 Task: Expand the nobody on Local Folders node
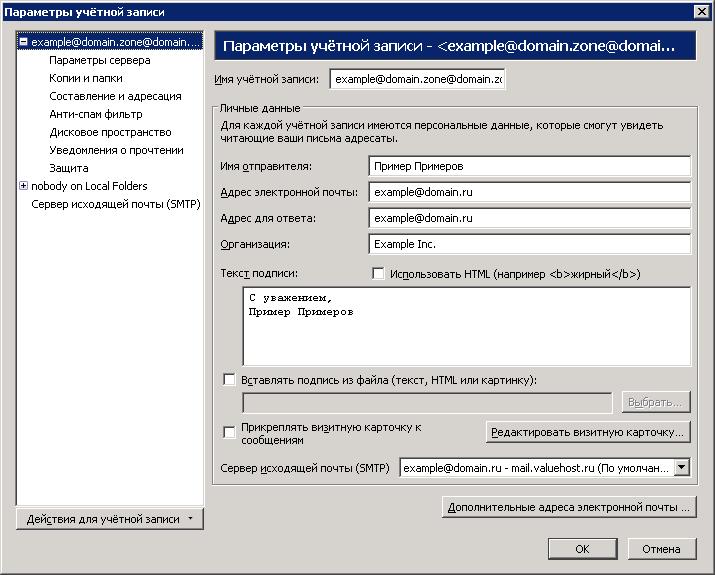pyautogui.click(x=24, y=186)
